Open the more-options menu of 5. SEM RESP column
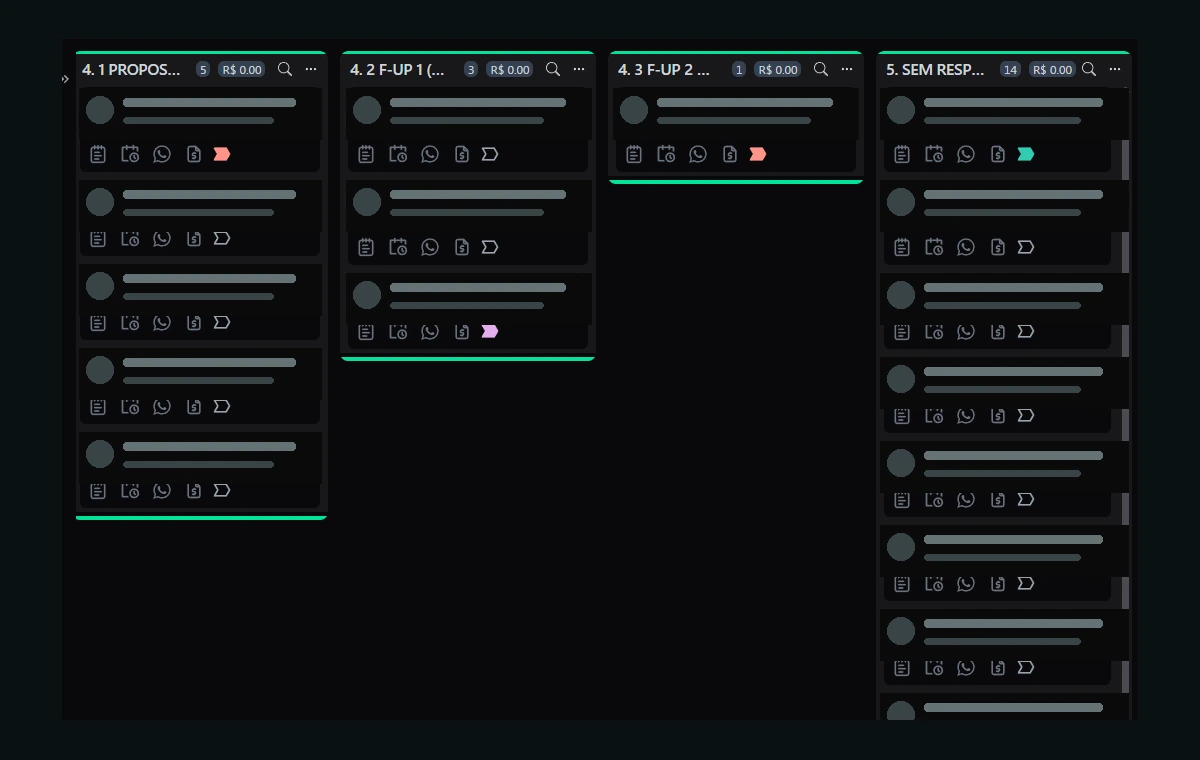The width and height of the screenshot is (1200, 760). click(1115, 69)
